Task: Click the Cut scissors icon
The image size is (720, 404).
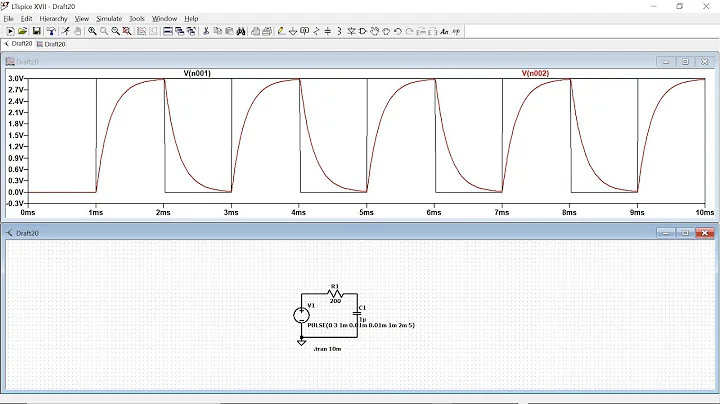Action: 206,31
